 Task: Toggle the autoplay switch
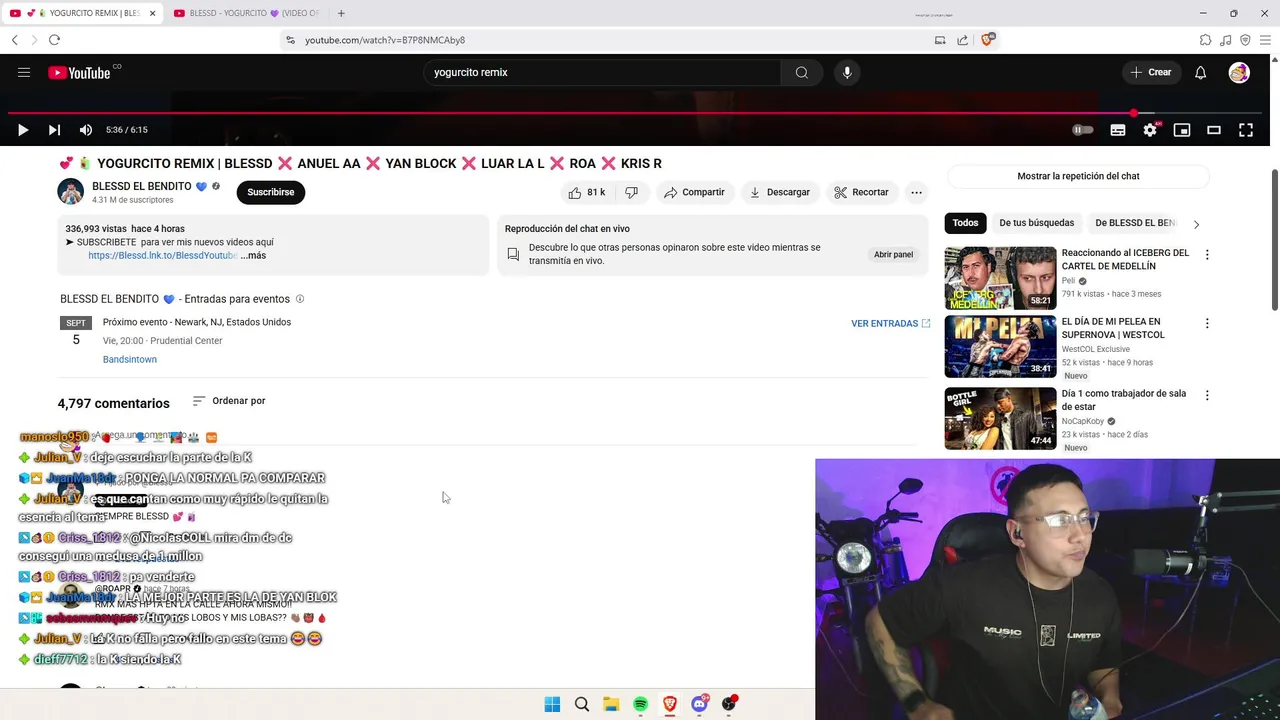[x=1083, y=130]
